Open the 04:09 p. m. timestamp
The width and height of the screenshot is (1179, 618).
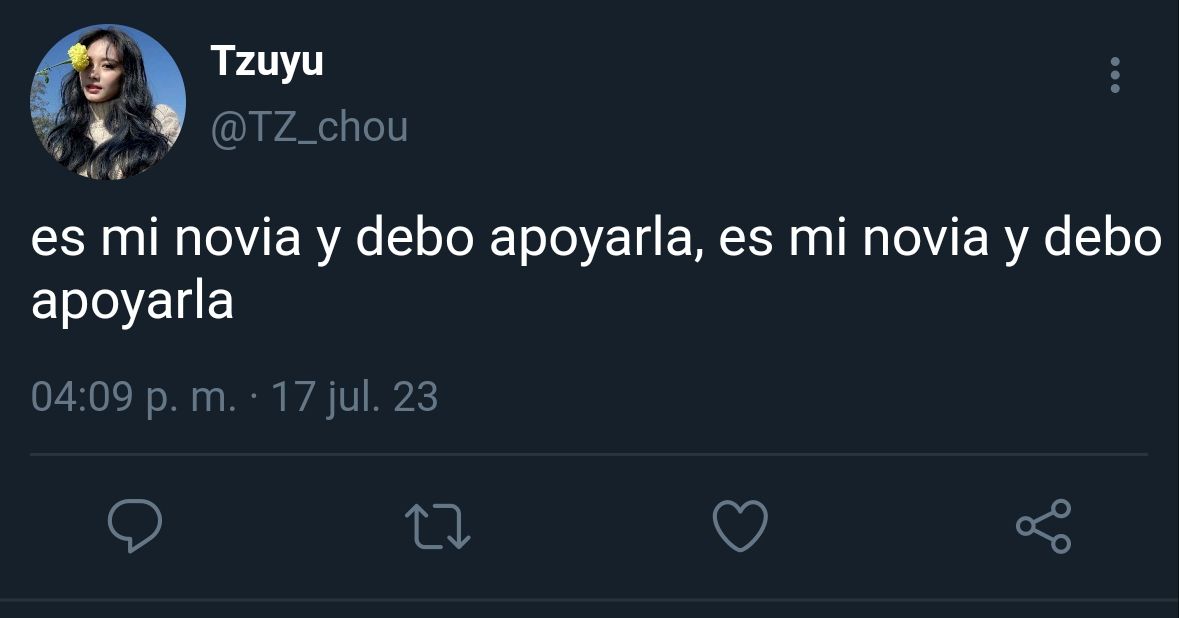pos(134,397)
